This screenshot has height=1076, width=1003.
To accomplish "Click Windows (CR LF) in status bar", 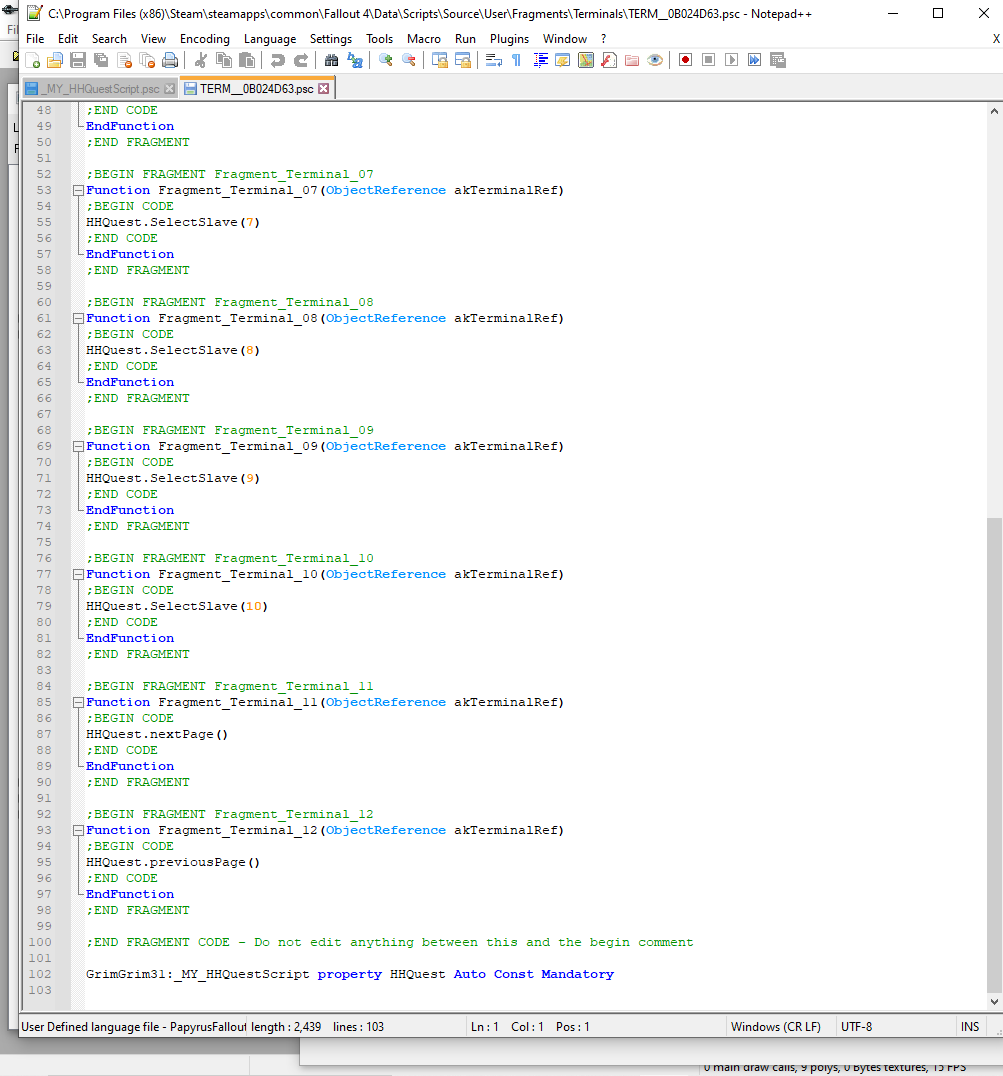I will point(775,1027).
